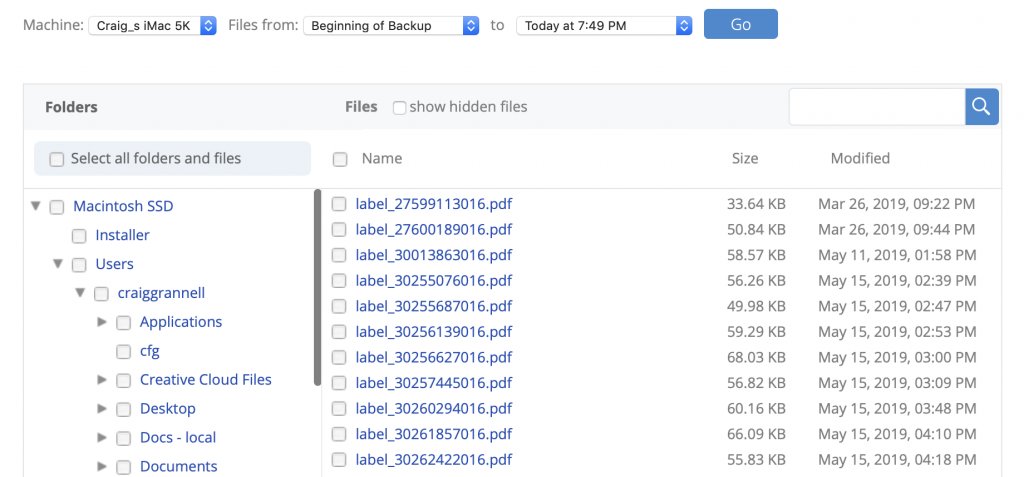Select checkbox for label_30262422016.pdf
1024x477 pixels.
point(338,460)
